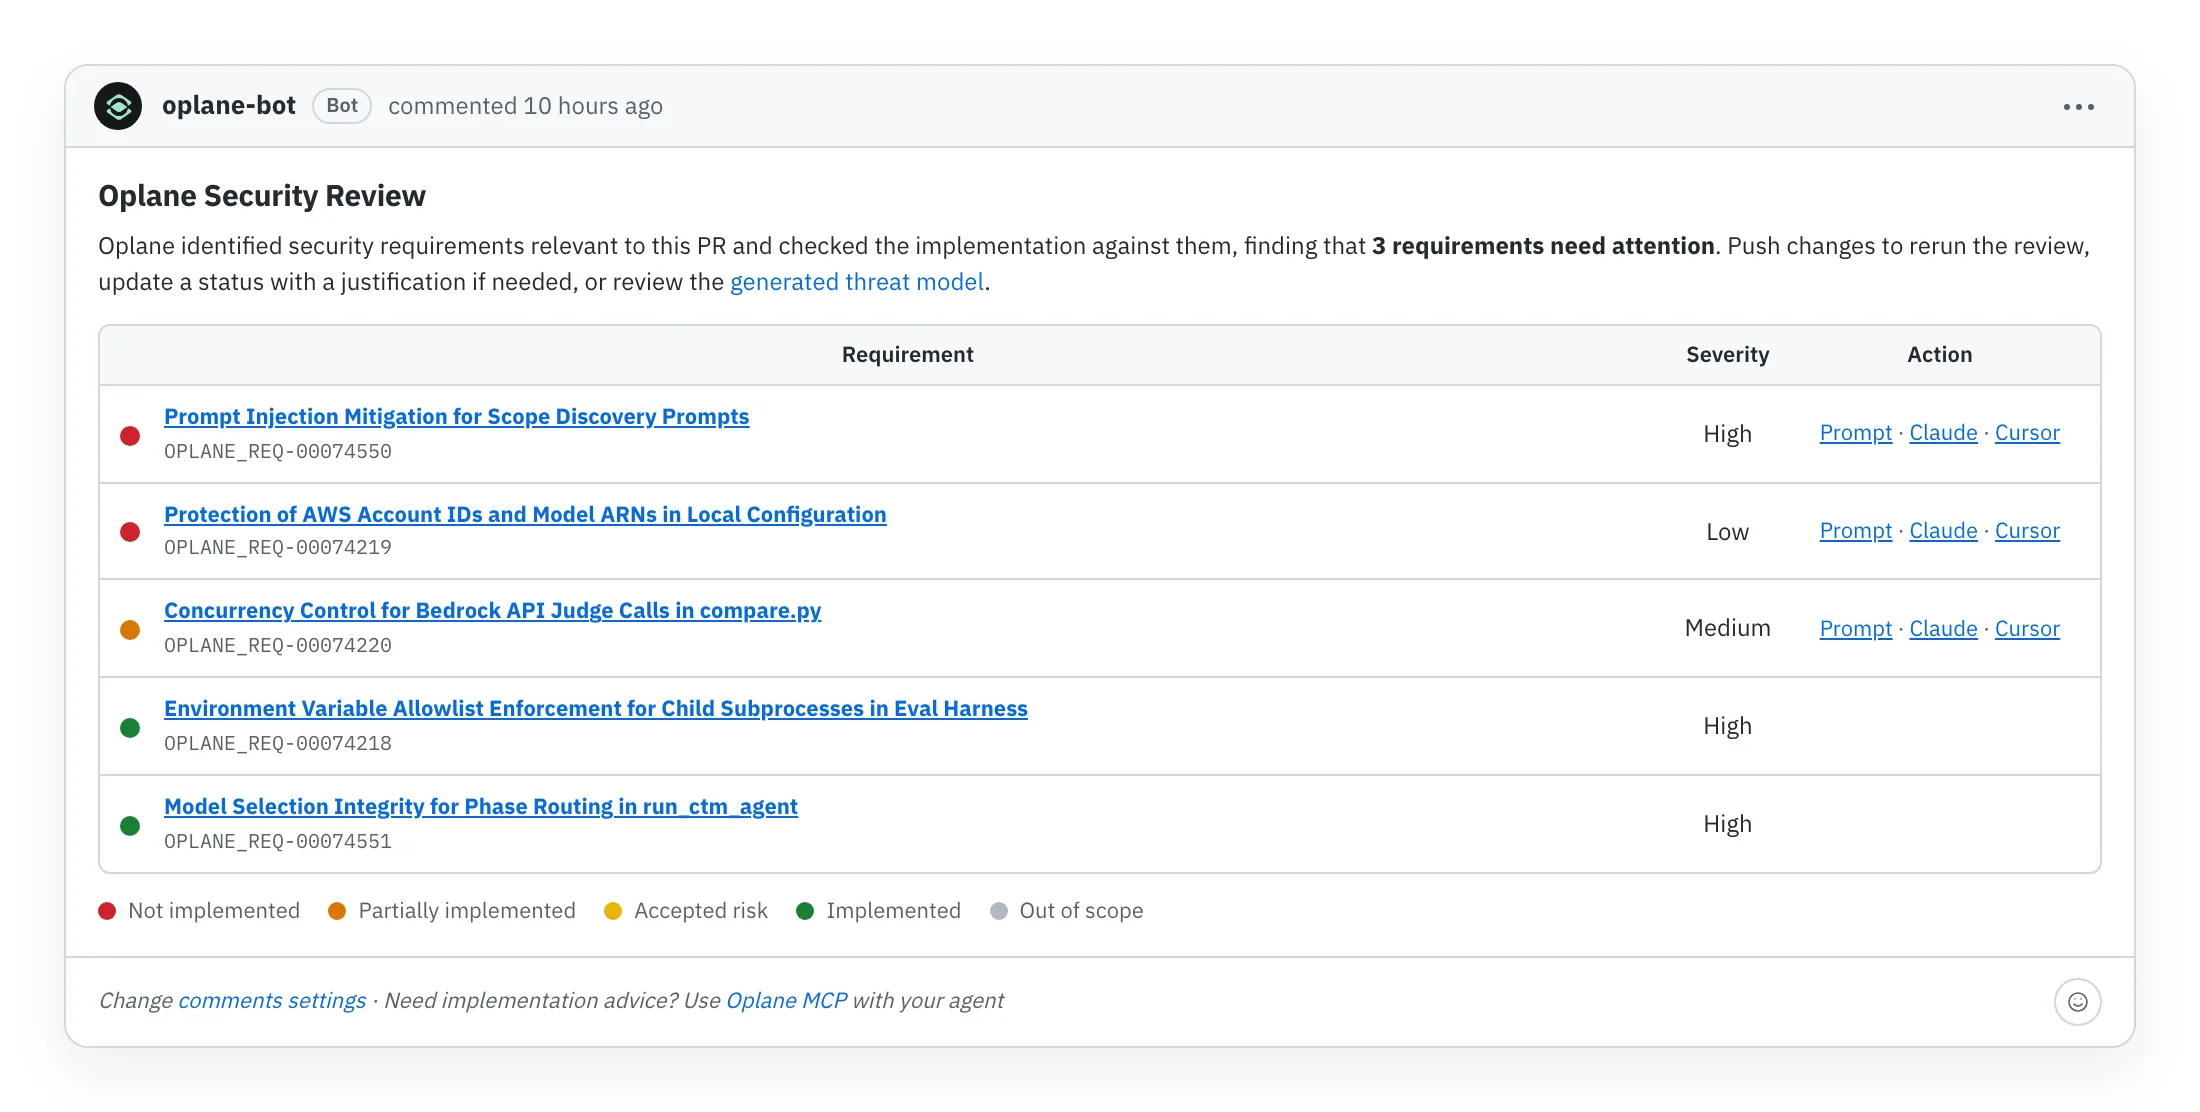Click the Low severity cell for AWS Account IDs row
This screenshot has width=2200, height=1112.
coord(1727,532)
